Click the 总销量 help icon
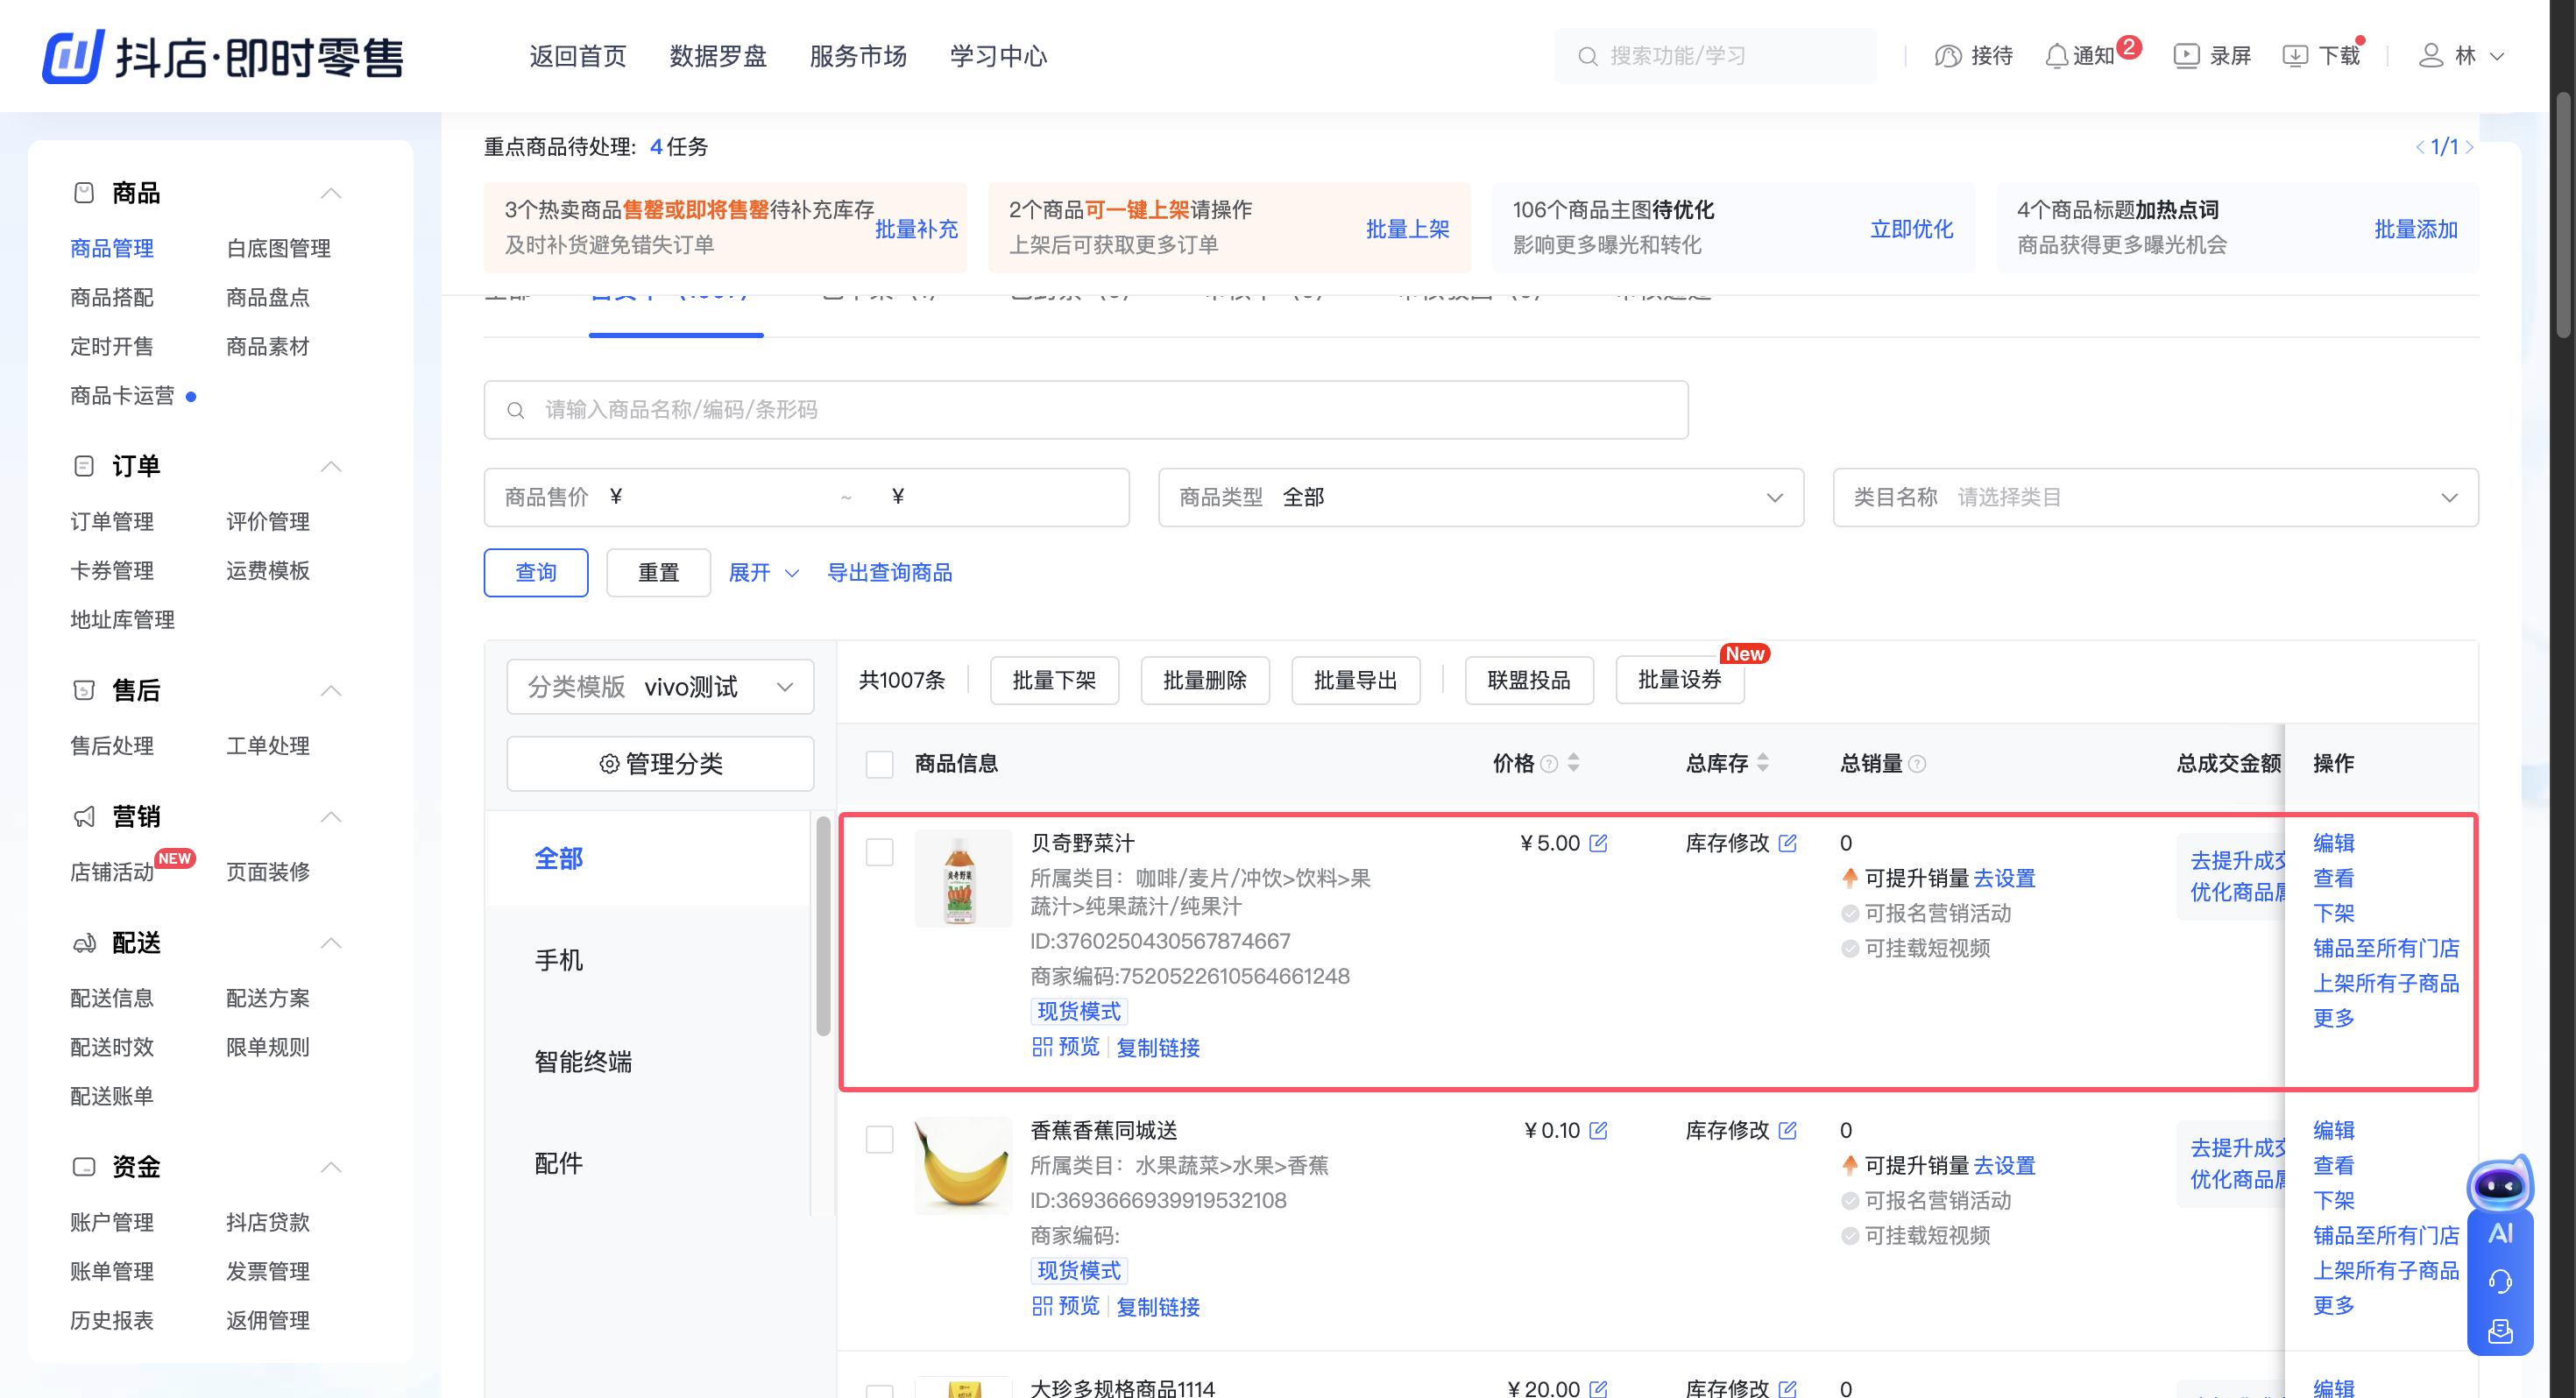 pos(1917,764)
